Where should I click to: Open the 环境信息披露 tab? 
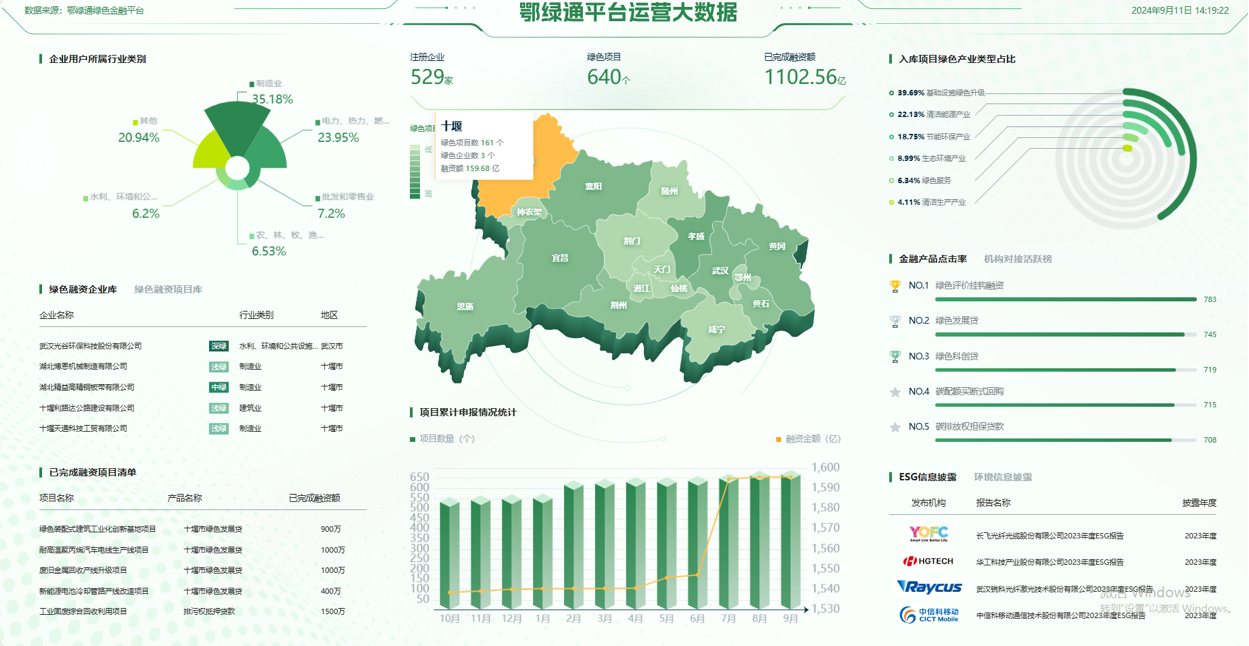click(1003, 478)
